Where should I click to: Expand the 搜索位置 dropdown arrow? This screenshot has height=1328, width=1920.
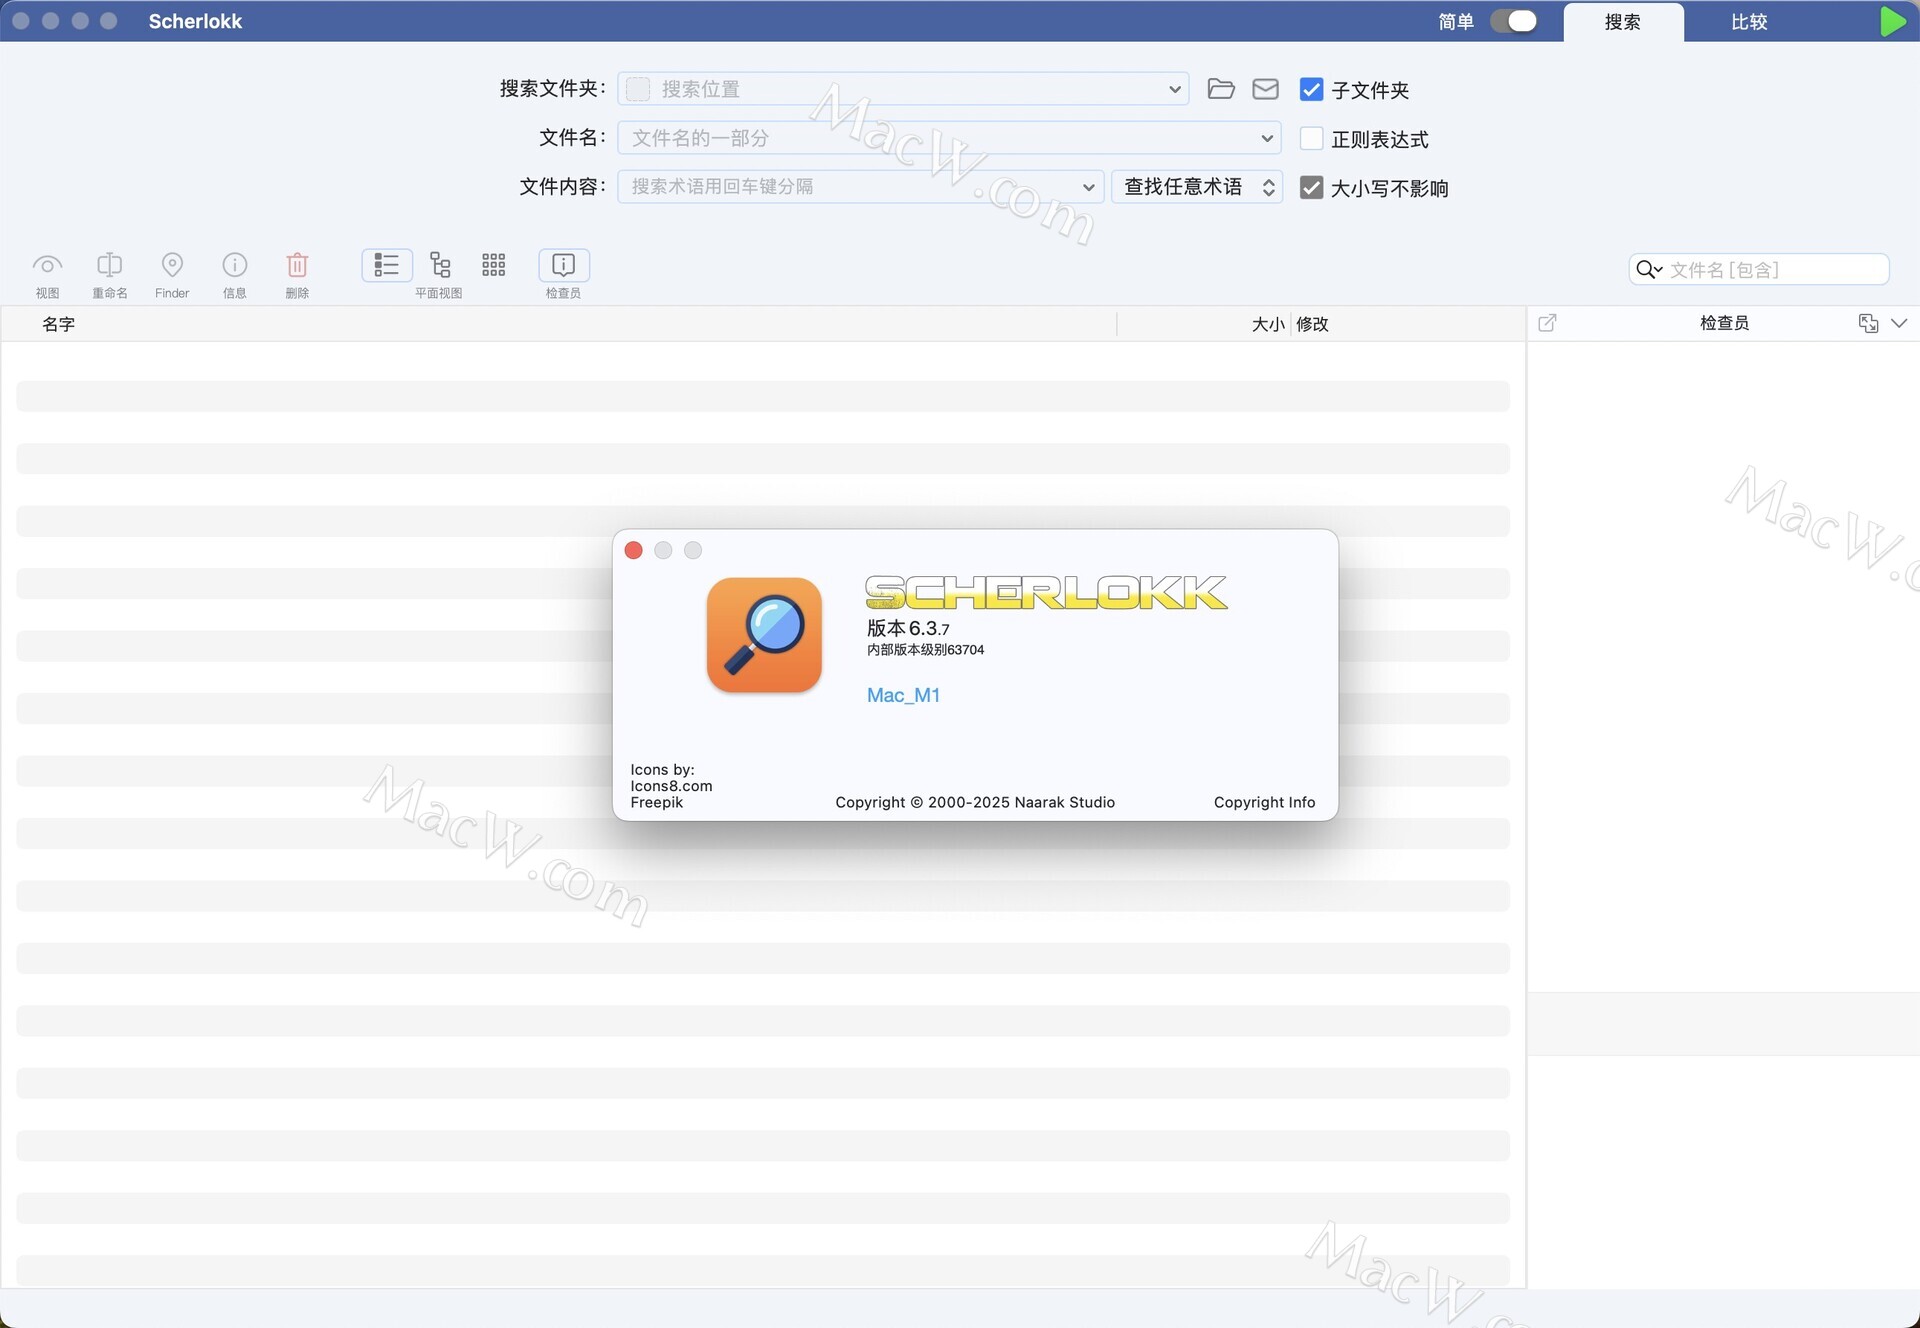[1174, 89]
